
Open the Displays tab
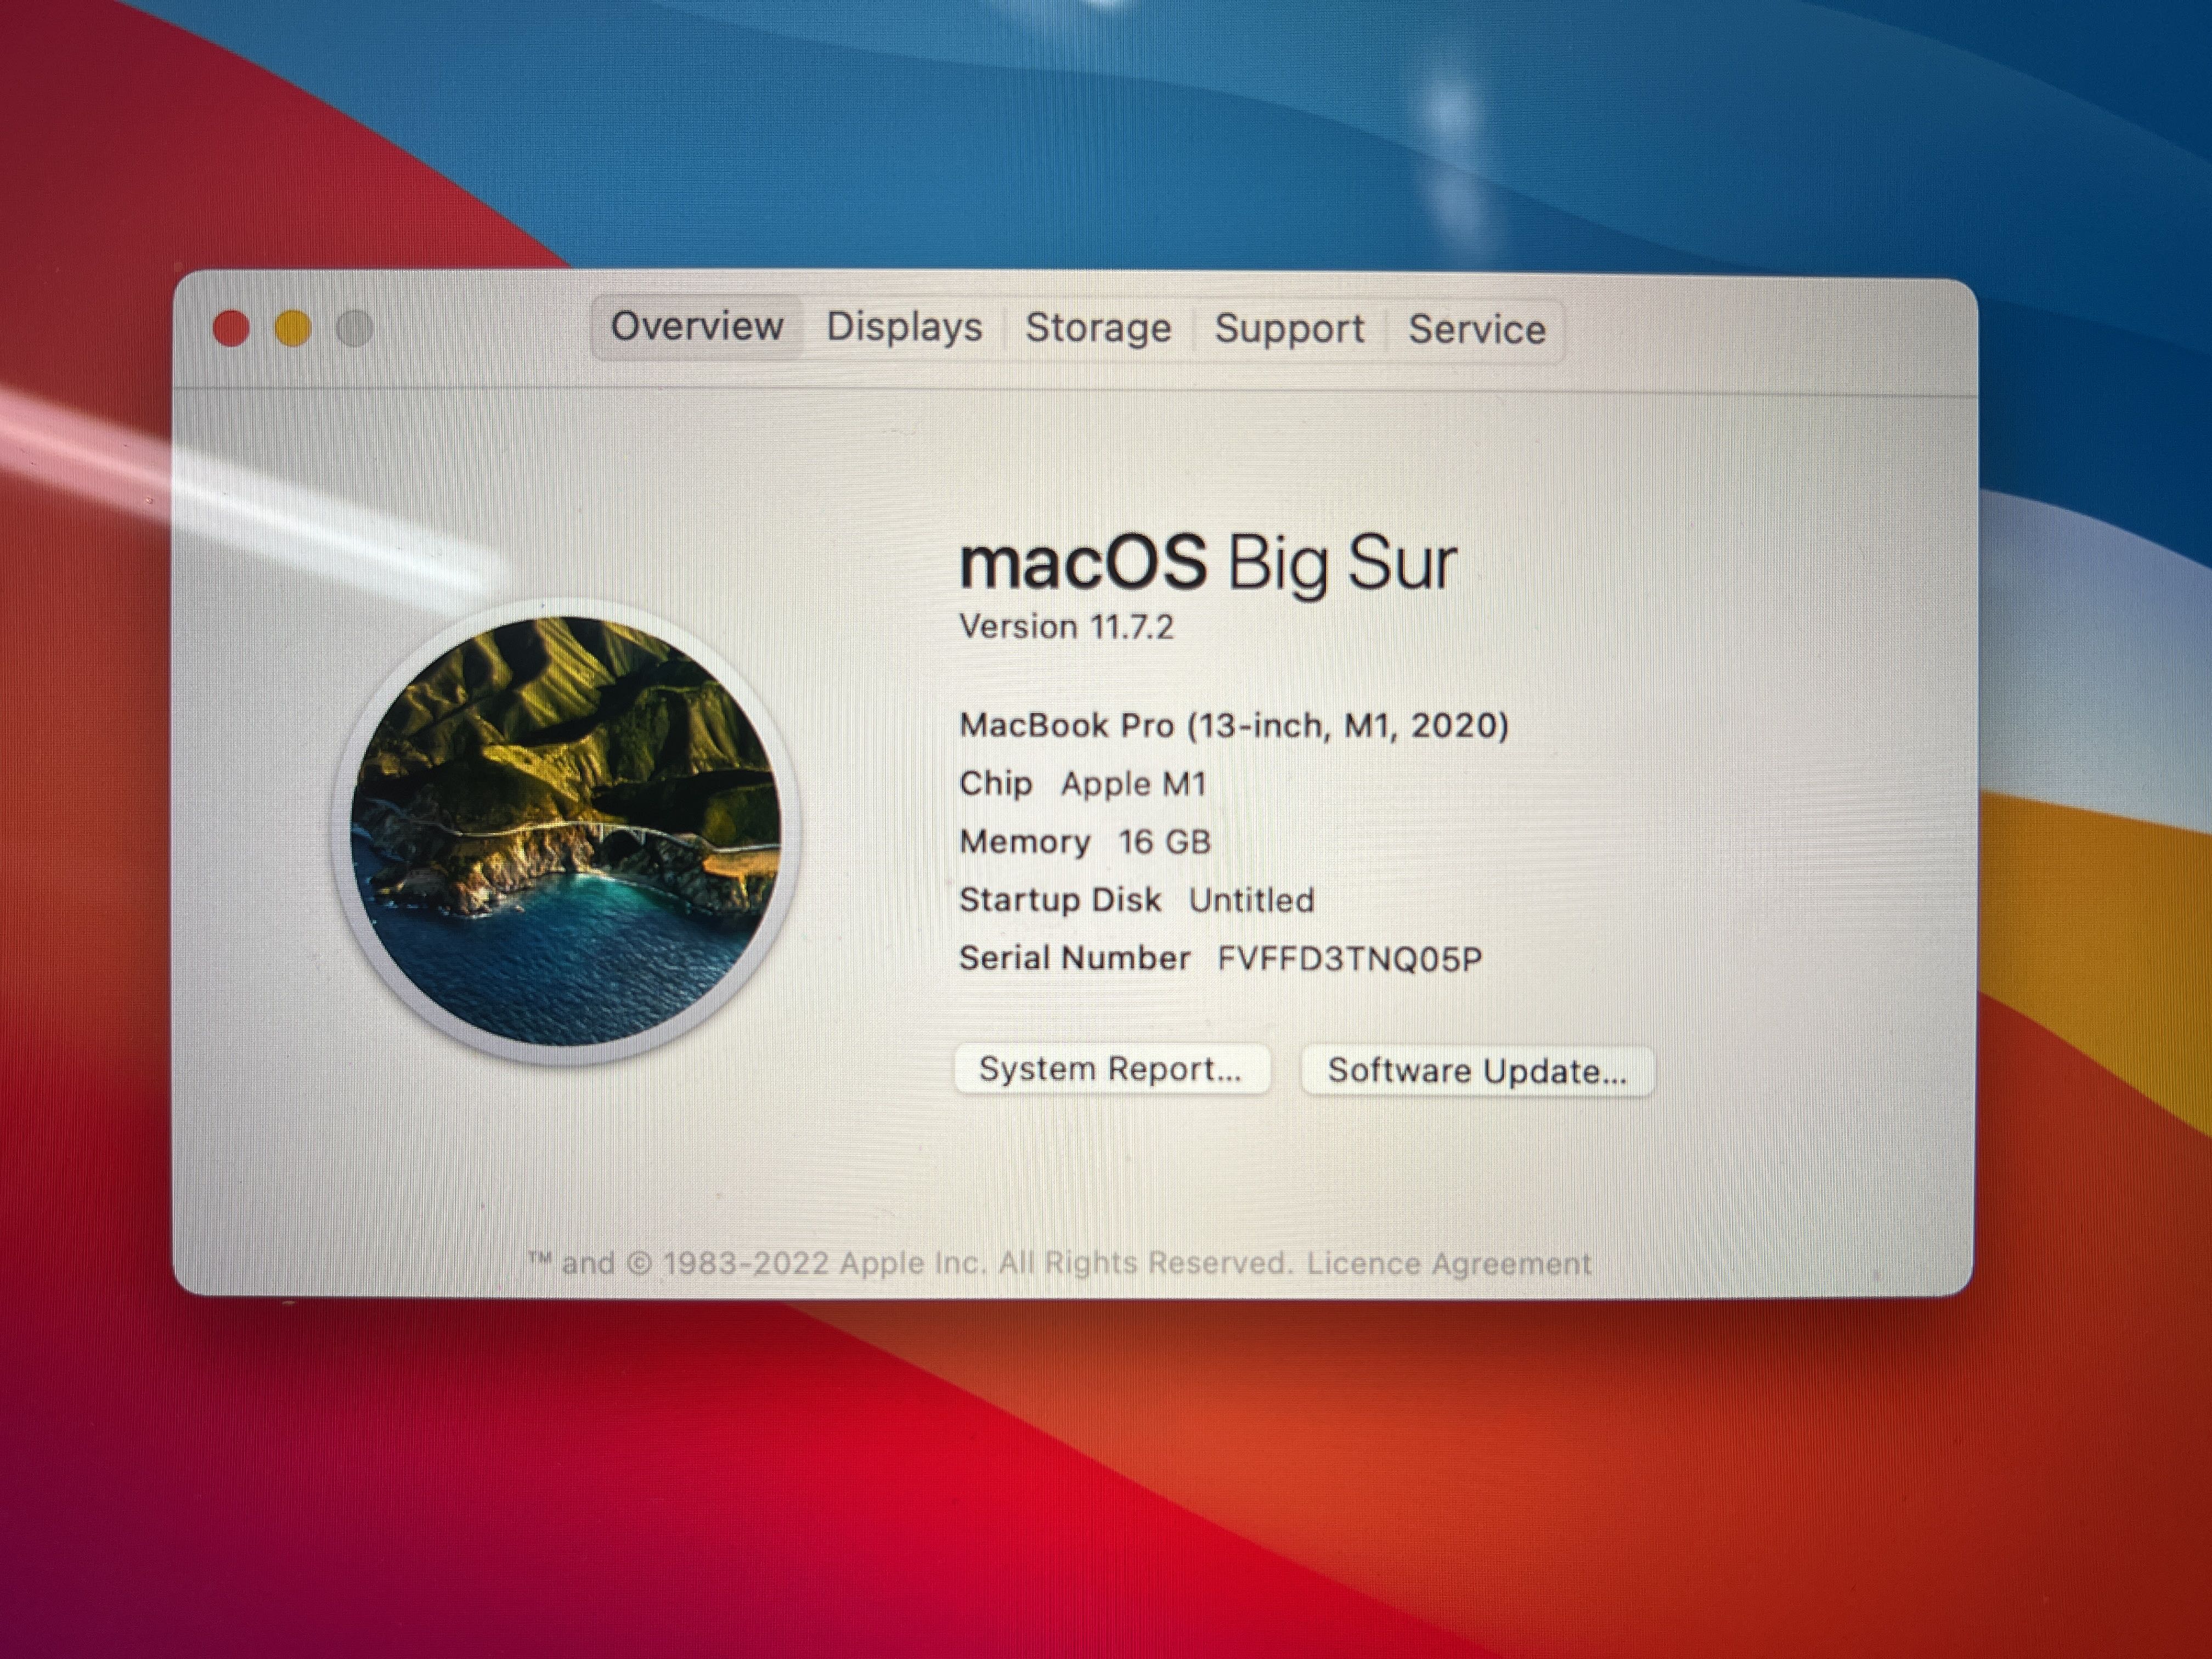pos(904,328)
